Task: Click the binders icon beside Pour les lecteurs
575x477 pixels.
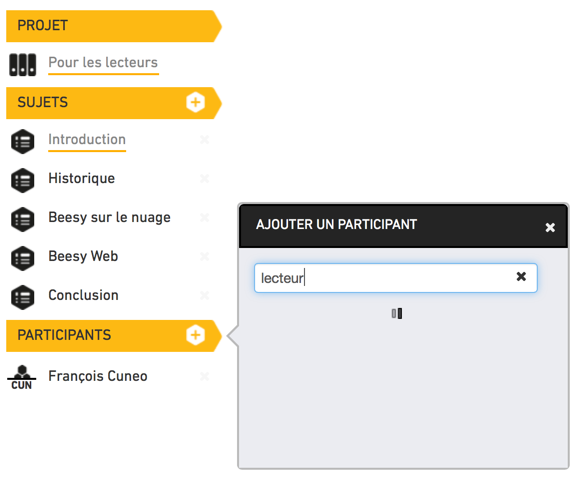Action: (23, 65)
